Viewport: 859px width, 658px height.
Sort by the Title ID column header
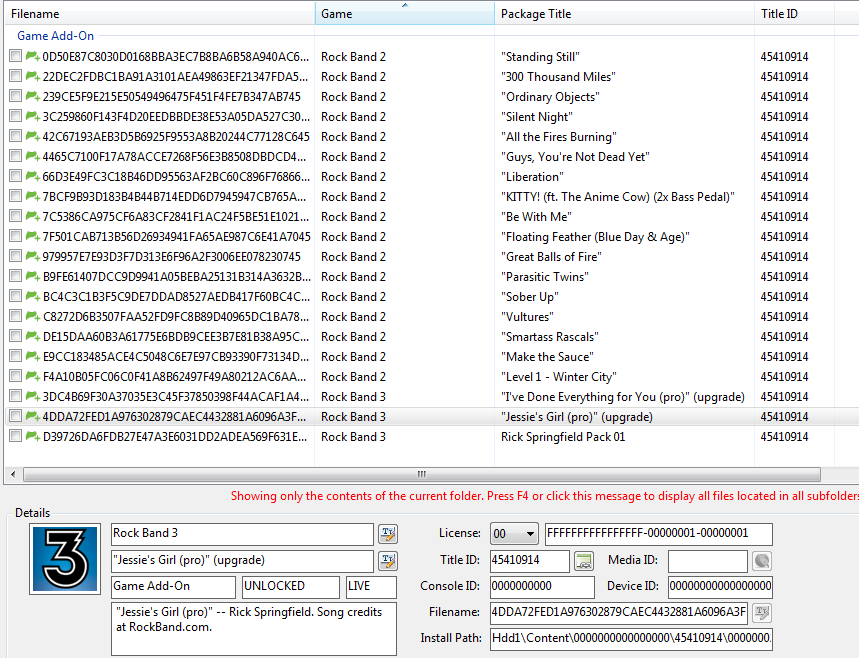click(x=794, y=14)
